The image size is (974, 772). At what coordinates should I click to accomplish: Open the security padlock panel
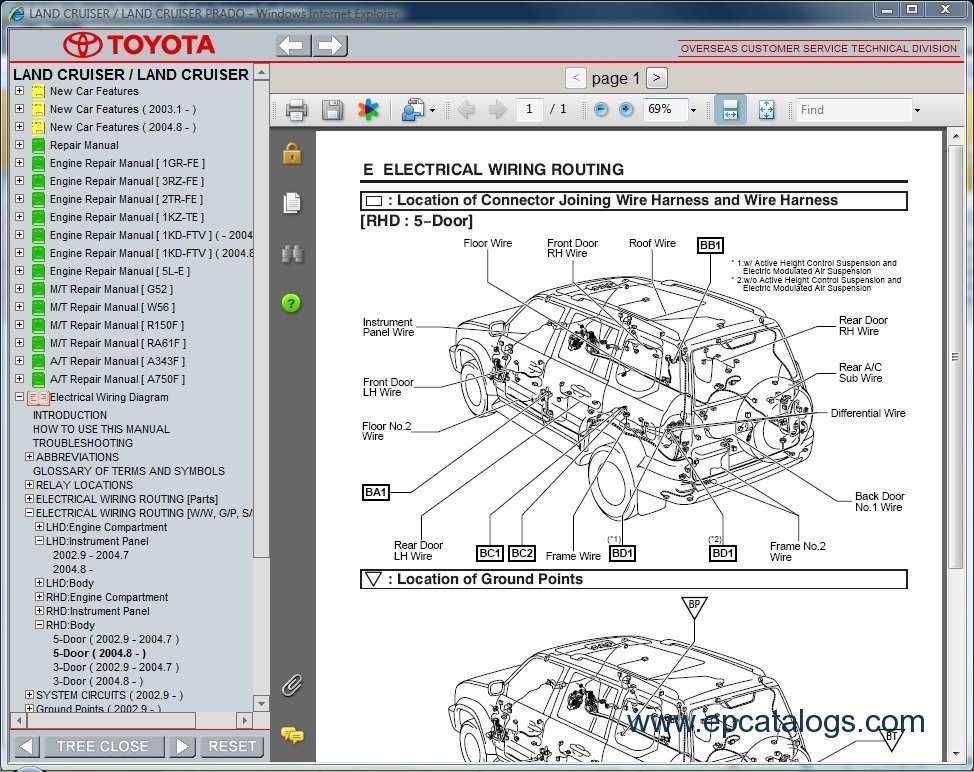tap(292, 153)
